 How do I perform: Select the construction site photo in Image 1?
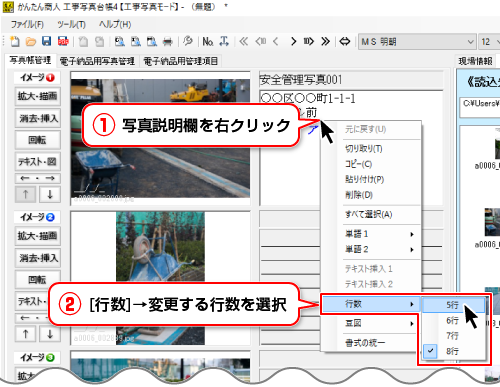pos(160,139)
